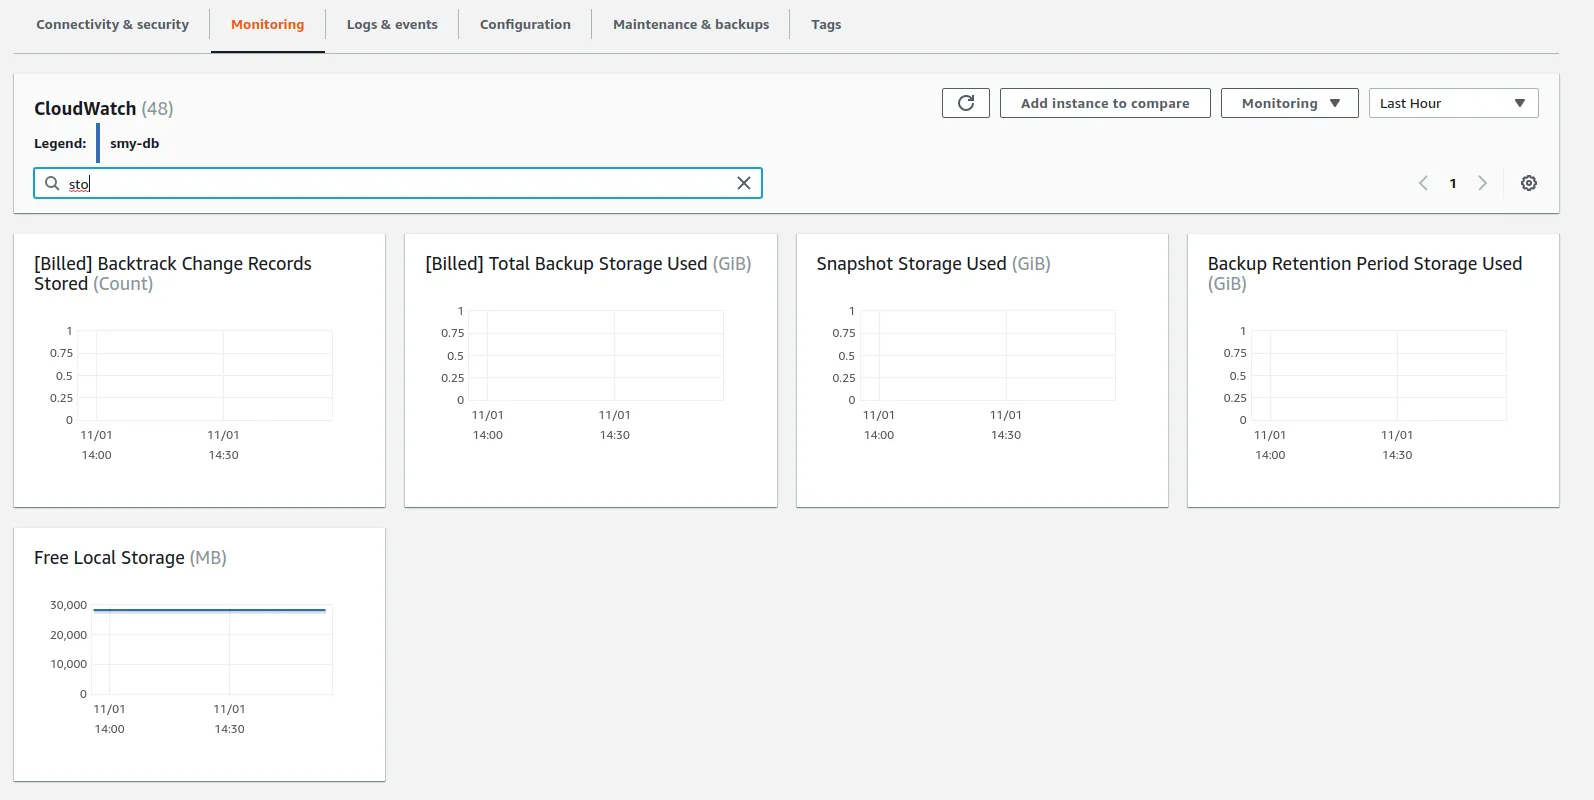Open the Last Hour time range dropdown
This screenshot has width=1594, height=800.
click(1453, 103)
